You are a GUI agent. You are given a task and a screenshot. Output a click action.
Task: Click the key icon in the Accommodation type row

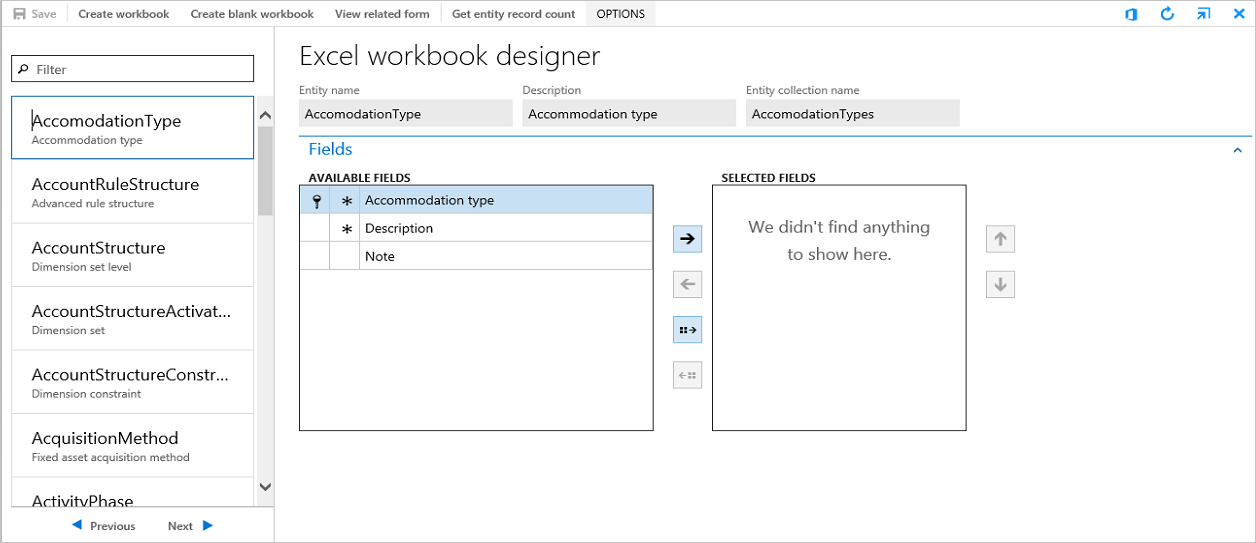tap(316, 200)
